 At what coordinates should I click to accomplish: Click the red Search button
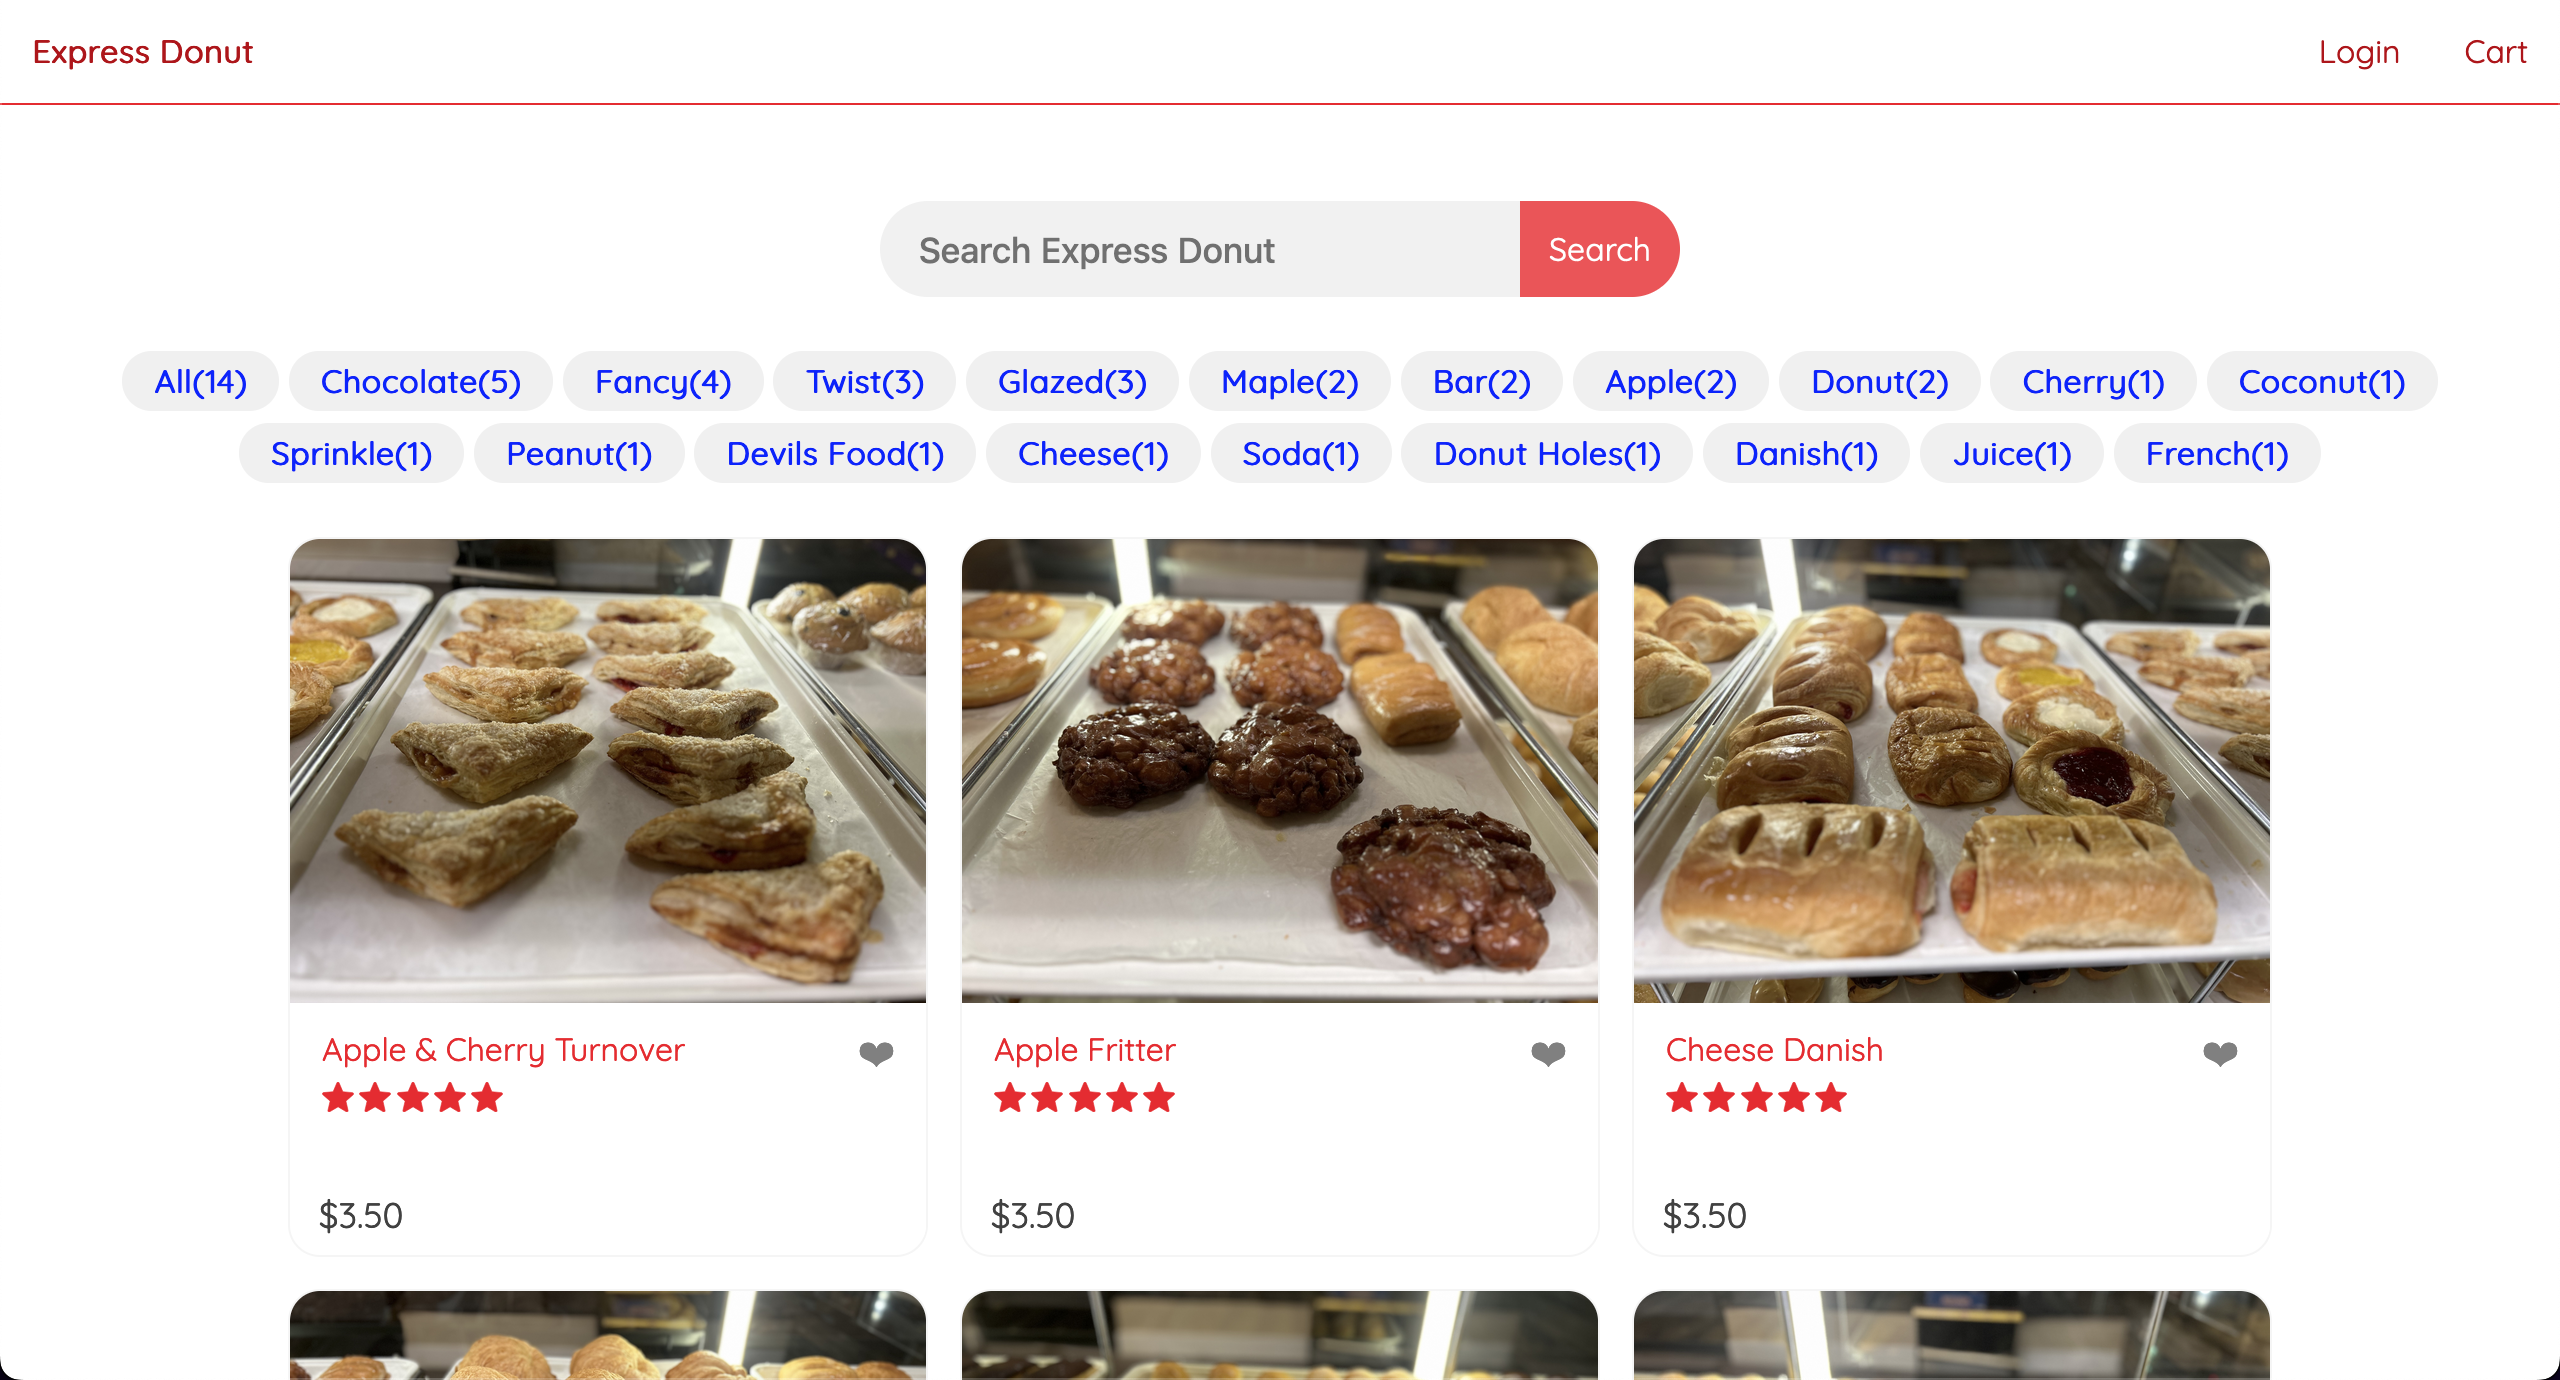pyautogui.click(x=1599, y=249)
